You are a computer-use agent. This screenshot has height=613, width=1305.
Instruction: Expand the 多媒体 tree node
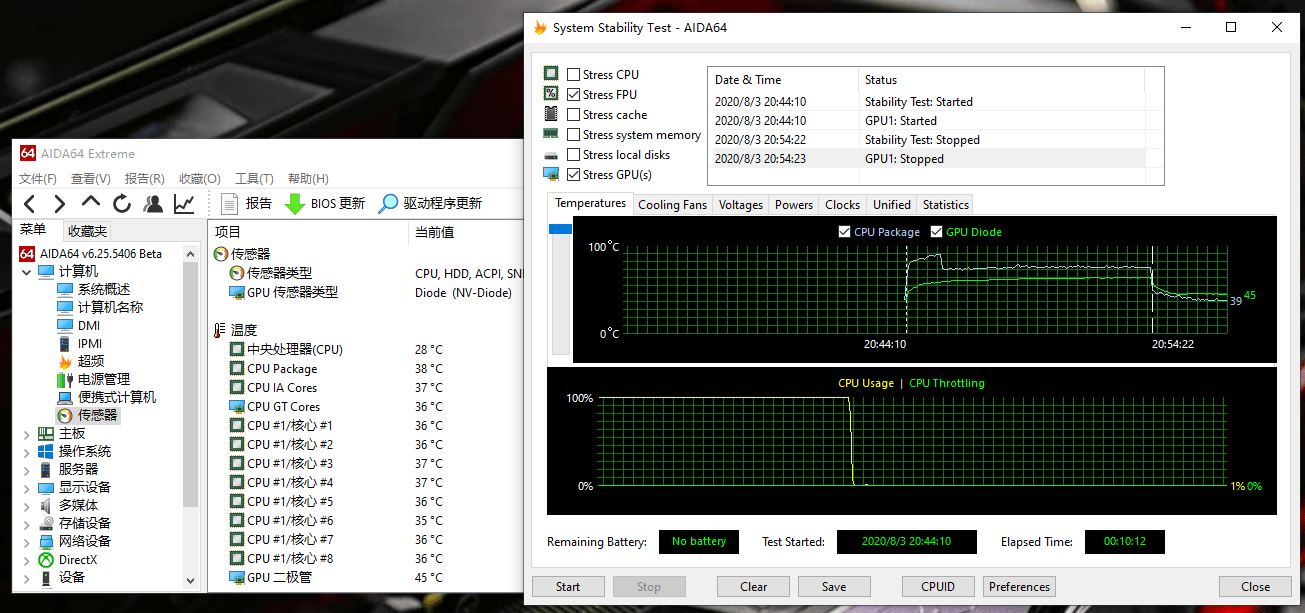(x=27, y=505)
